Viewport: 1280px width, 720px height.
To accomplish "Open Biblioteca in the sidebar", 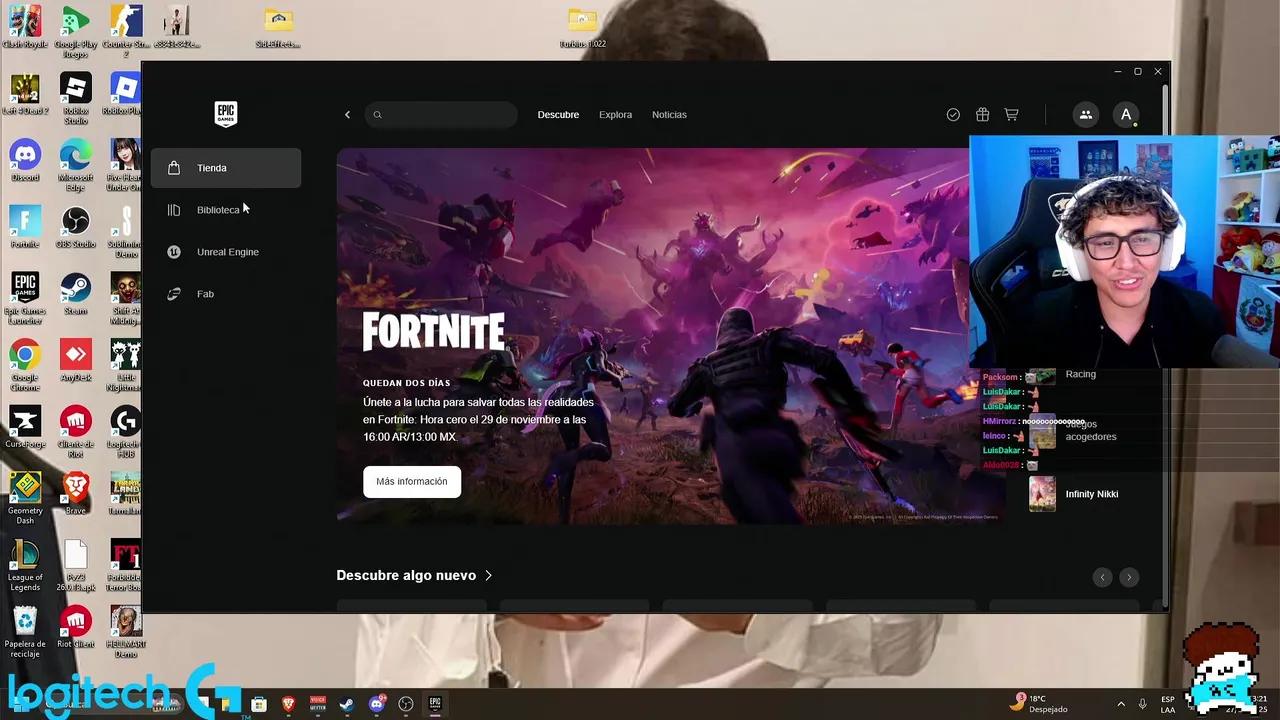I will coord(226,210).
